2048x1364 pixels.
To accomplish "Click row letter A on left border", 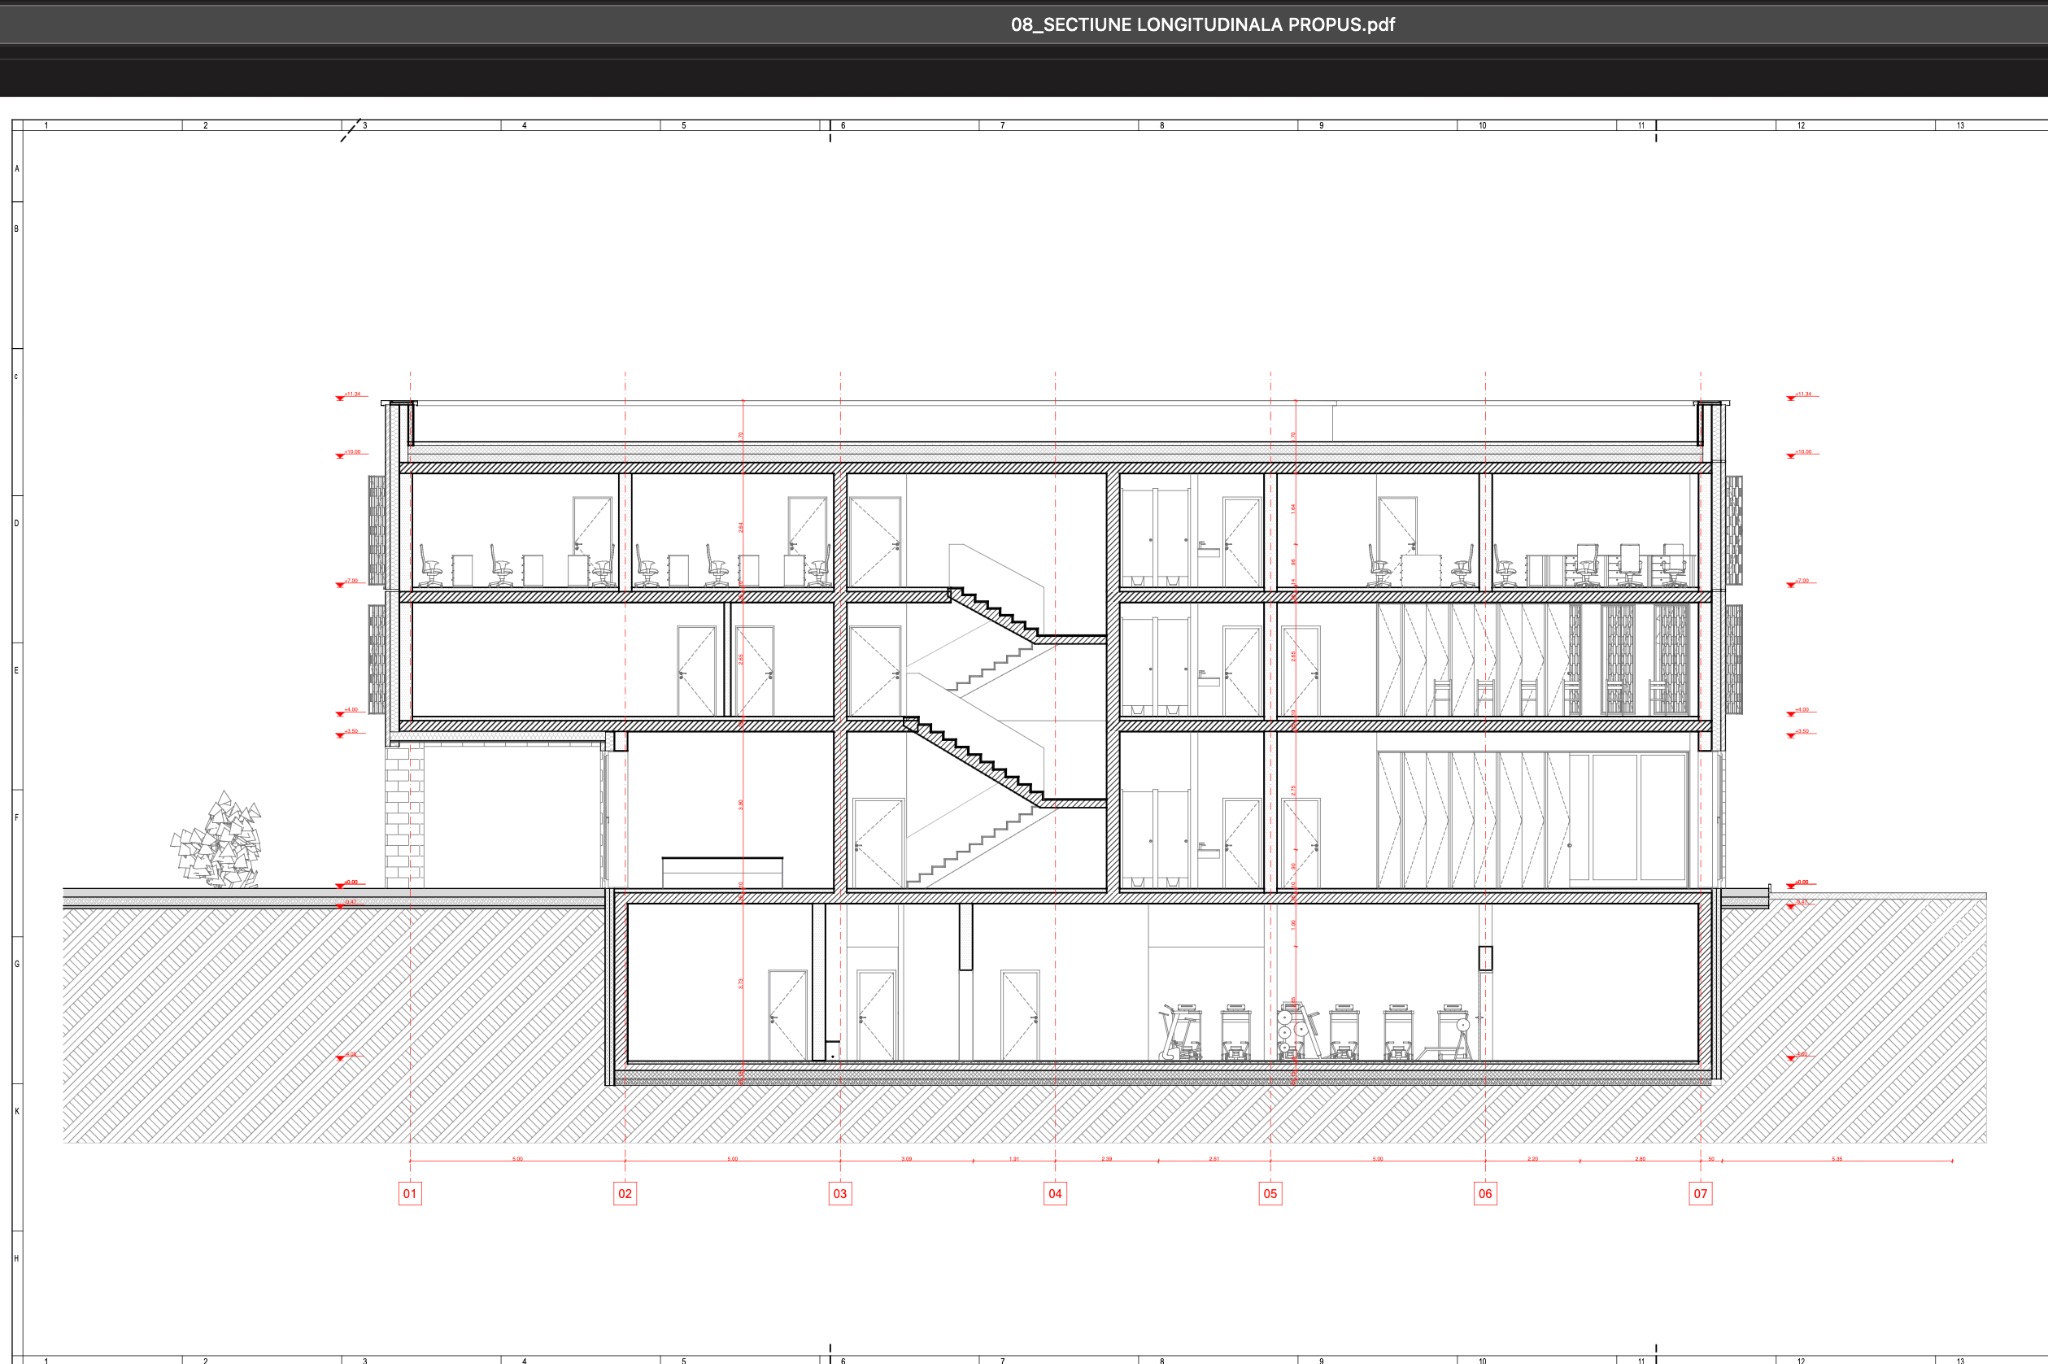I will pyautogui.click(x=17, y=168).
